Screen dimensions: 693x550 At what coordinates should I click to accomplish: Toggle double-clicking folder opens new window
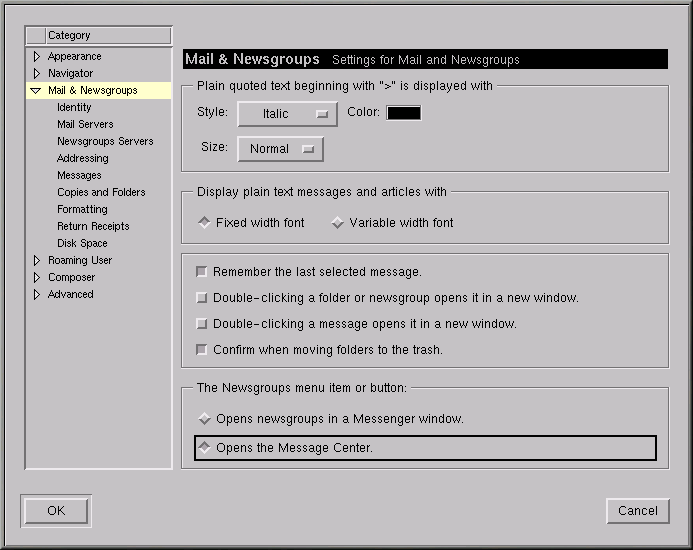pyautogui.click(x=202, y=298)
